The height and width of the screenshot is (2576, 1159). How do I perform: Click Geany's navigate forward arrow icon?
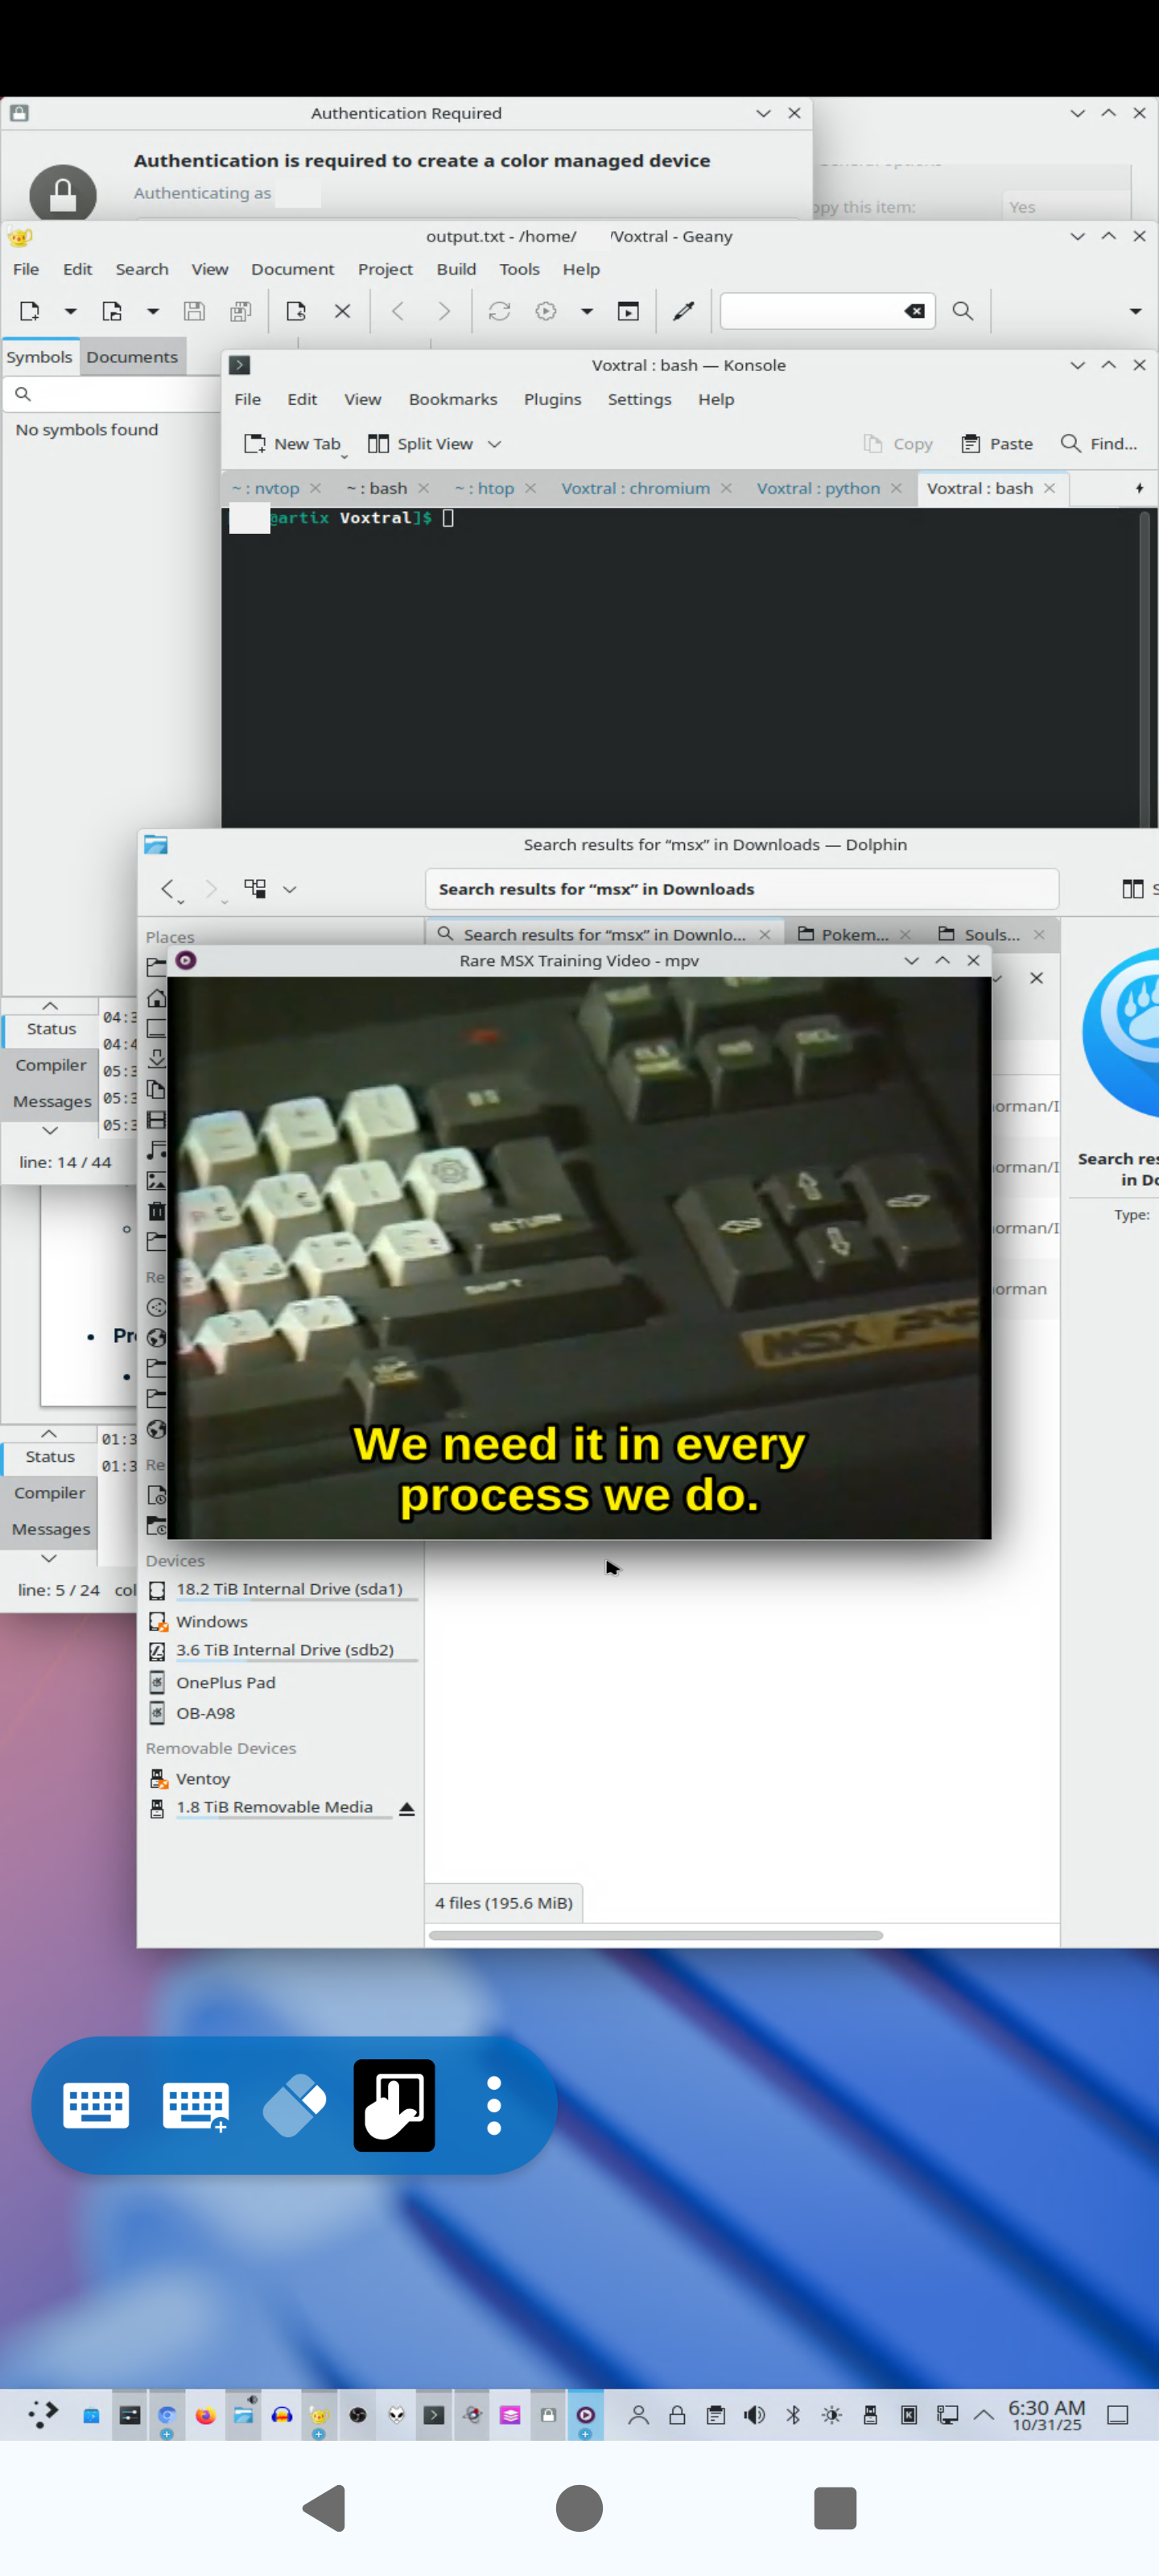click(444, 311)
